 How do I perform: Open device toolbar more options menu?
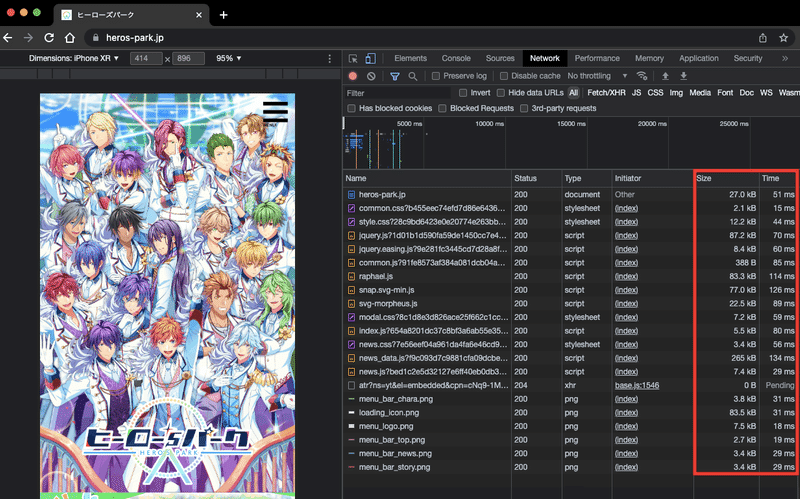330,59
